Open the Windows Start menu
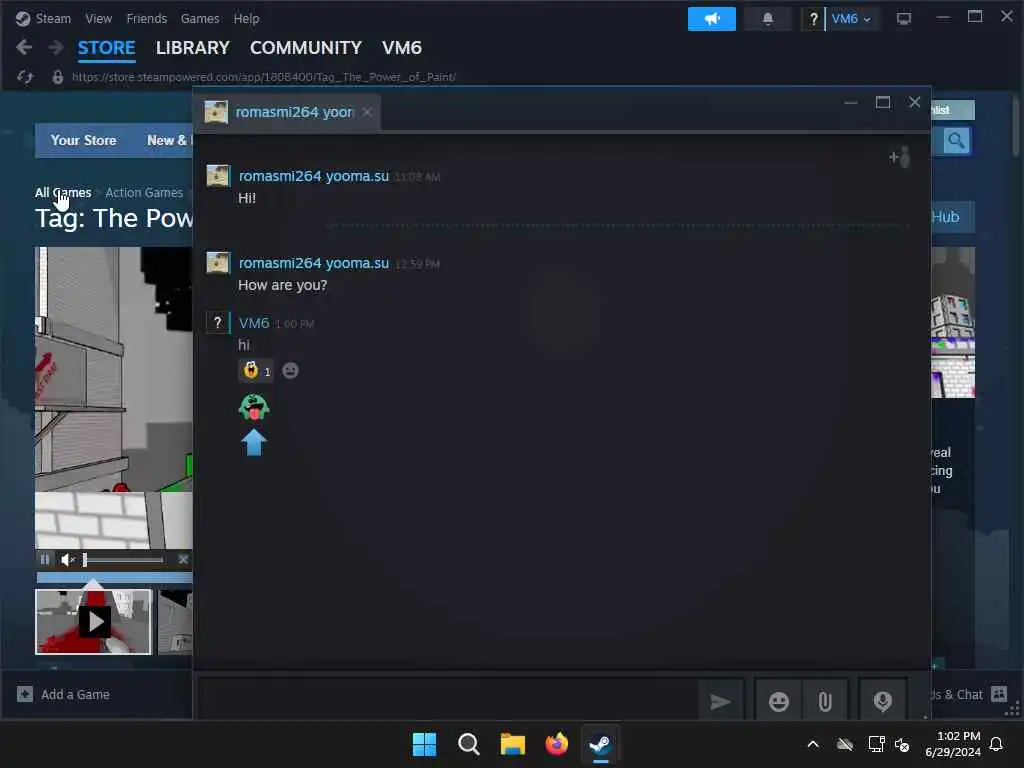 click(x=424, y=744)
